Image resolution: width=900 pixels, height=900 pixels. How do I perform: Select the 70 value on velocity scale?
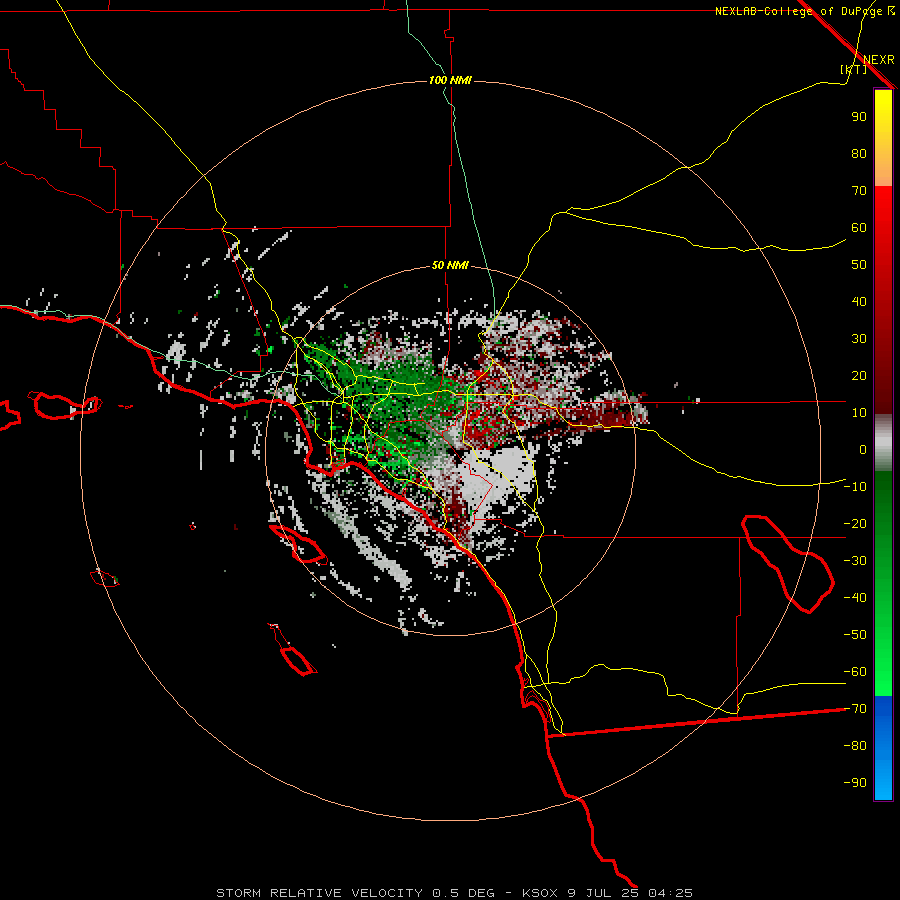coord(859,191)
